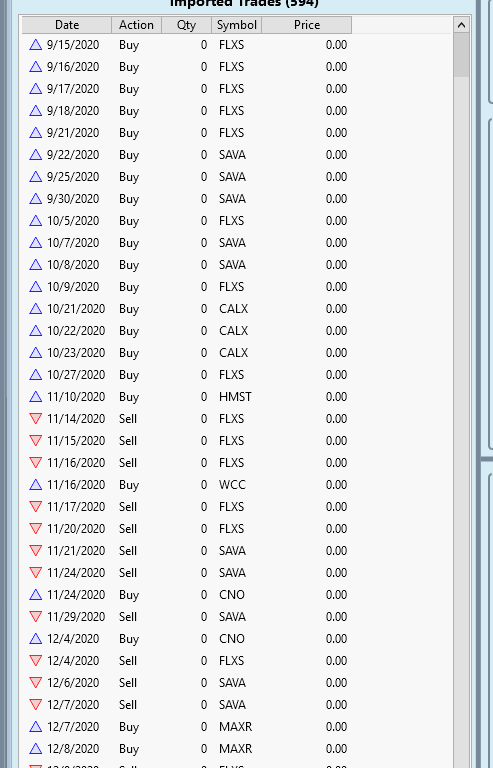Sort by the Symbol column header
Image resolution: width=493 pixels, height=768 pixels.
[x=236, y=25]
